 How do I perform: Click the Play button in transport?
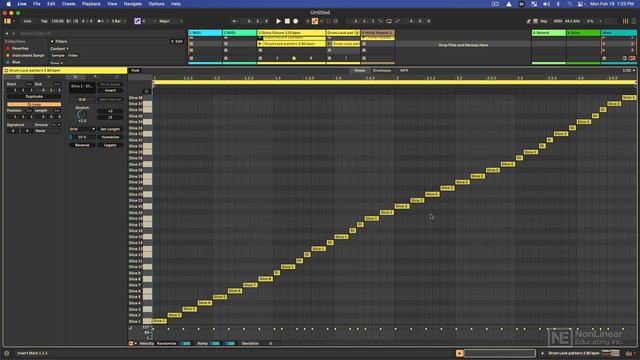(x=278, y=21)
